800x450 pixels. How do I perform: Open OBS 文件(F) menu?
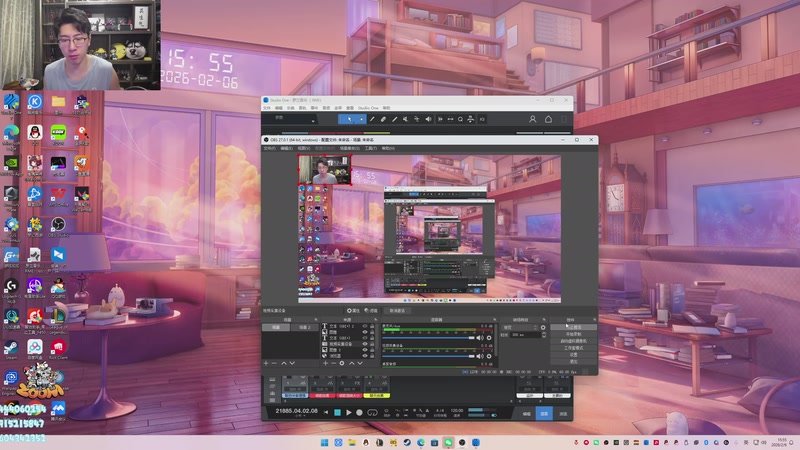[269, 148]
